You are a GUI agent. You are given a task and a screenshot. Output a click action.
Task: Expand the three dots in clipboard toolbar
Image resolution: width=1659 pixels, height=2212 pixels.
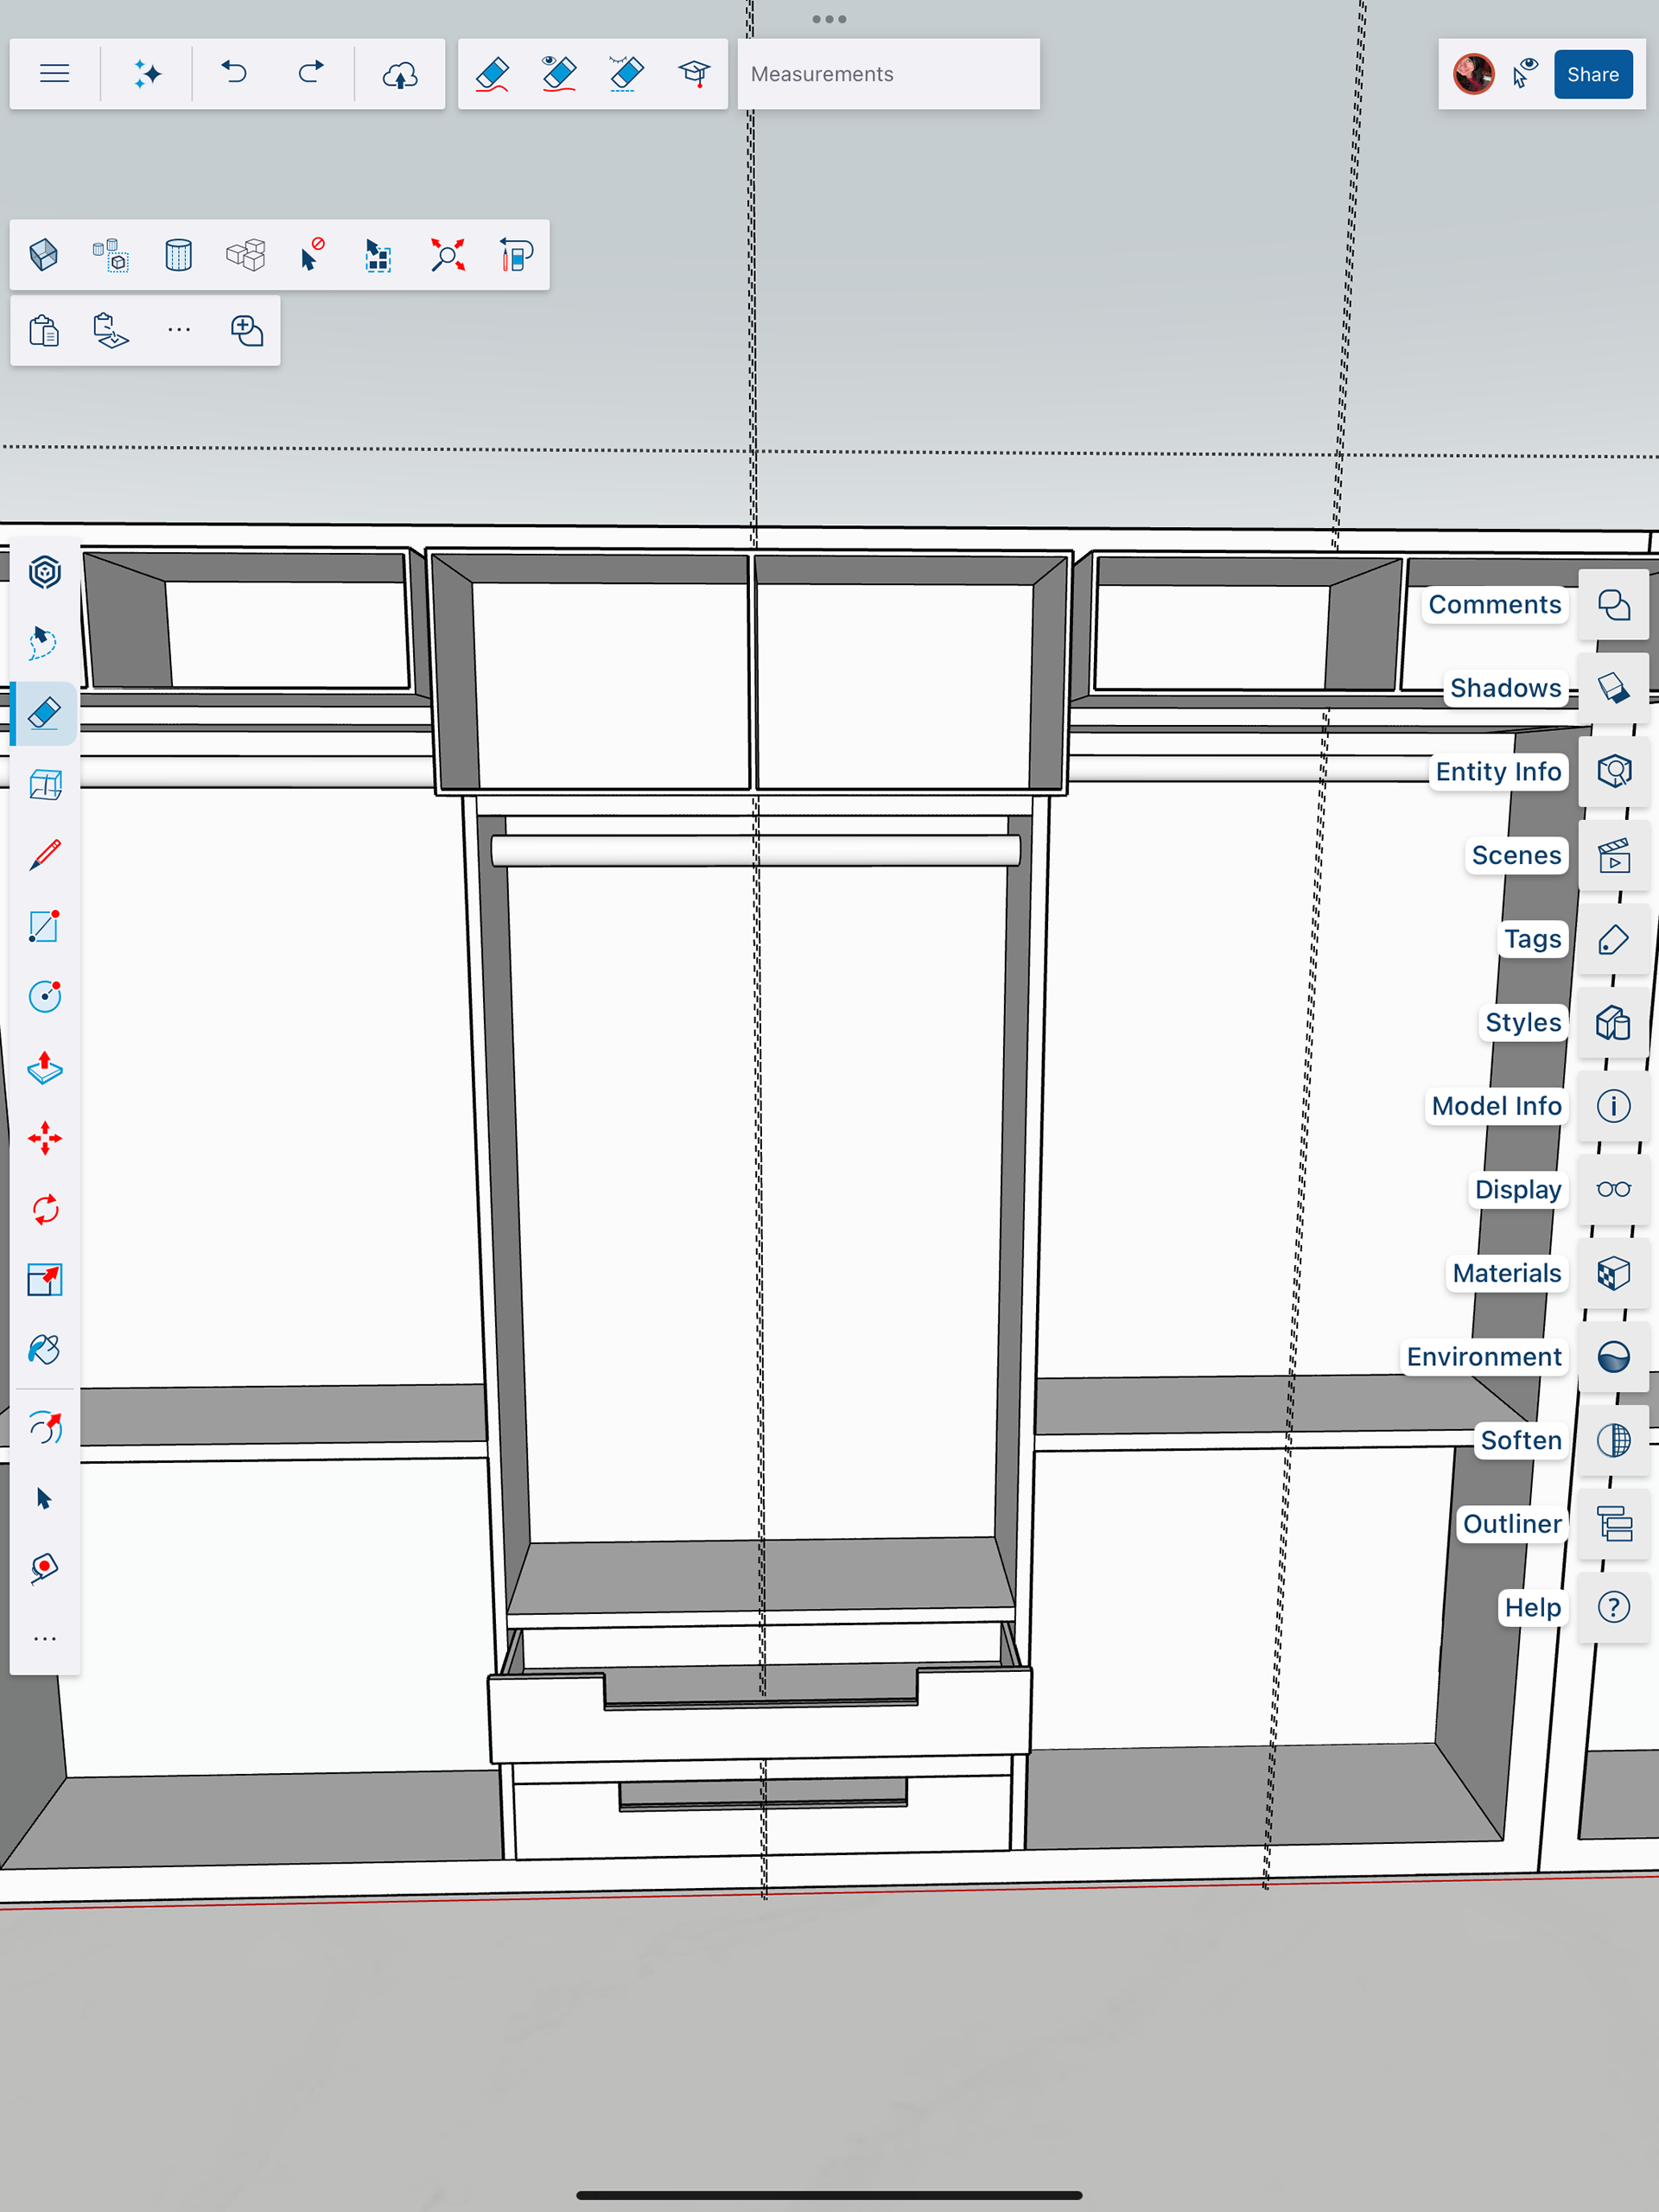pos(179,330)
